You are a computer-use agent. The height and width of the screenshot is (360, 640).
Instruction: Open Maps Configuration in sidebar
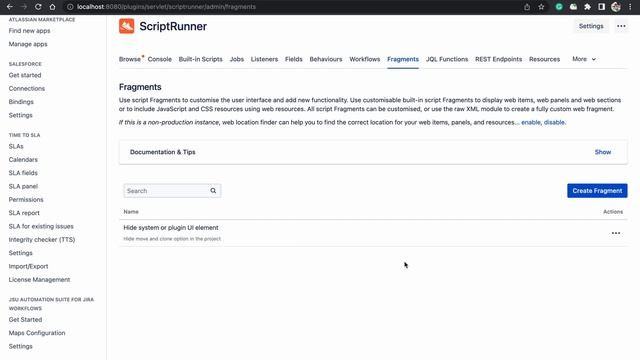[37, 333]
